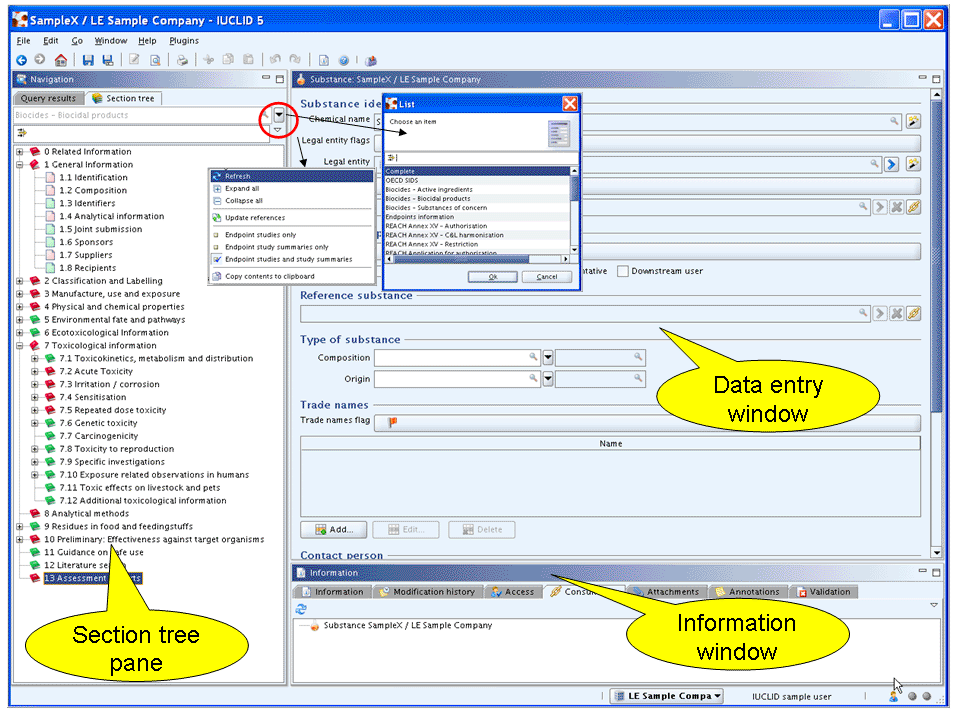Viewport: 955px width, 711px height.
Task: Tick the Downstream user checkbox
Action: [622, 271]
